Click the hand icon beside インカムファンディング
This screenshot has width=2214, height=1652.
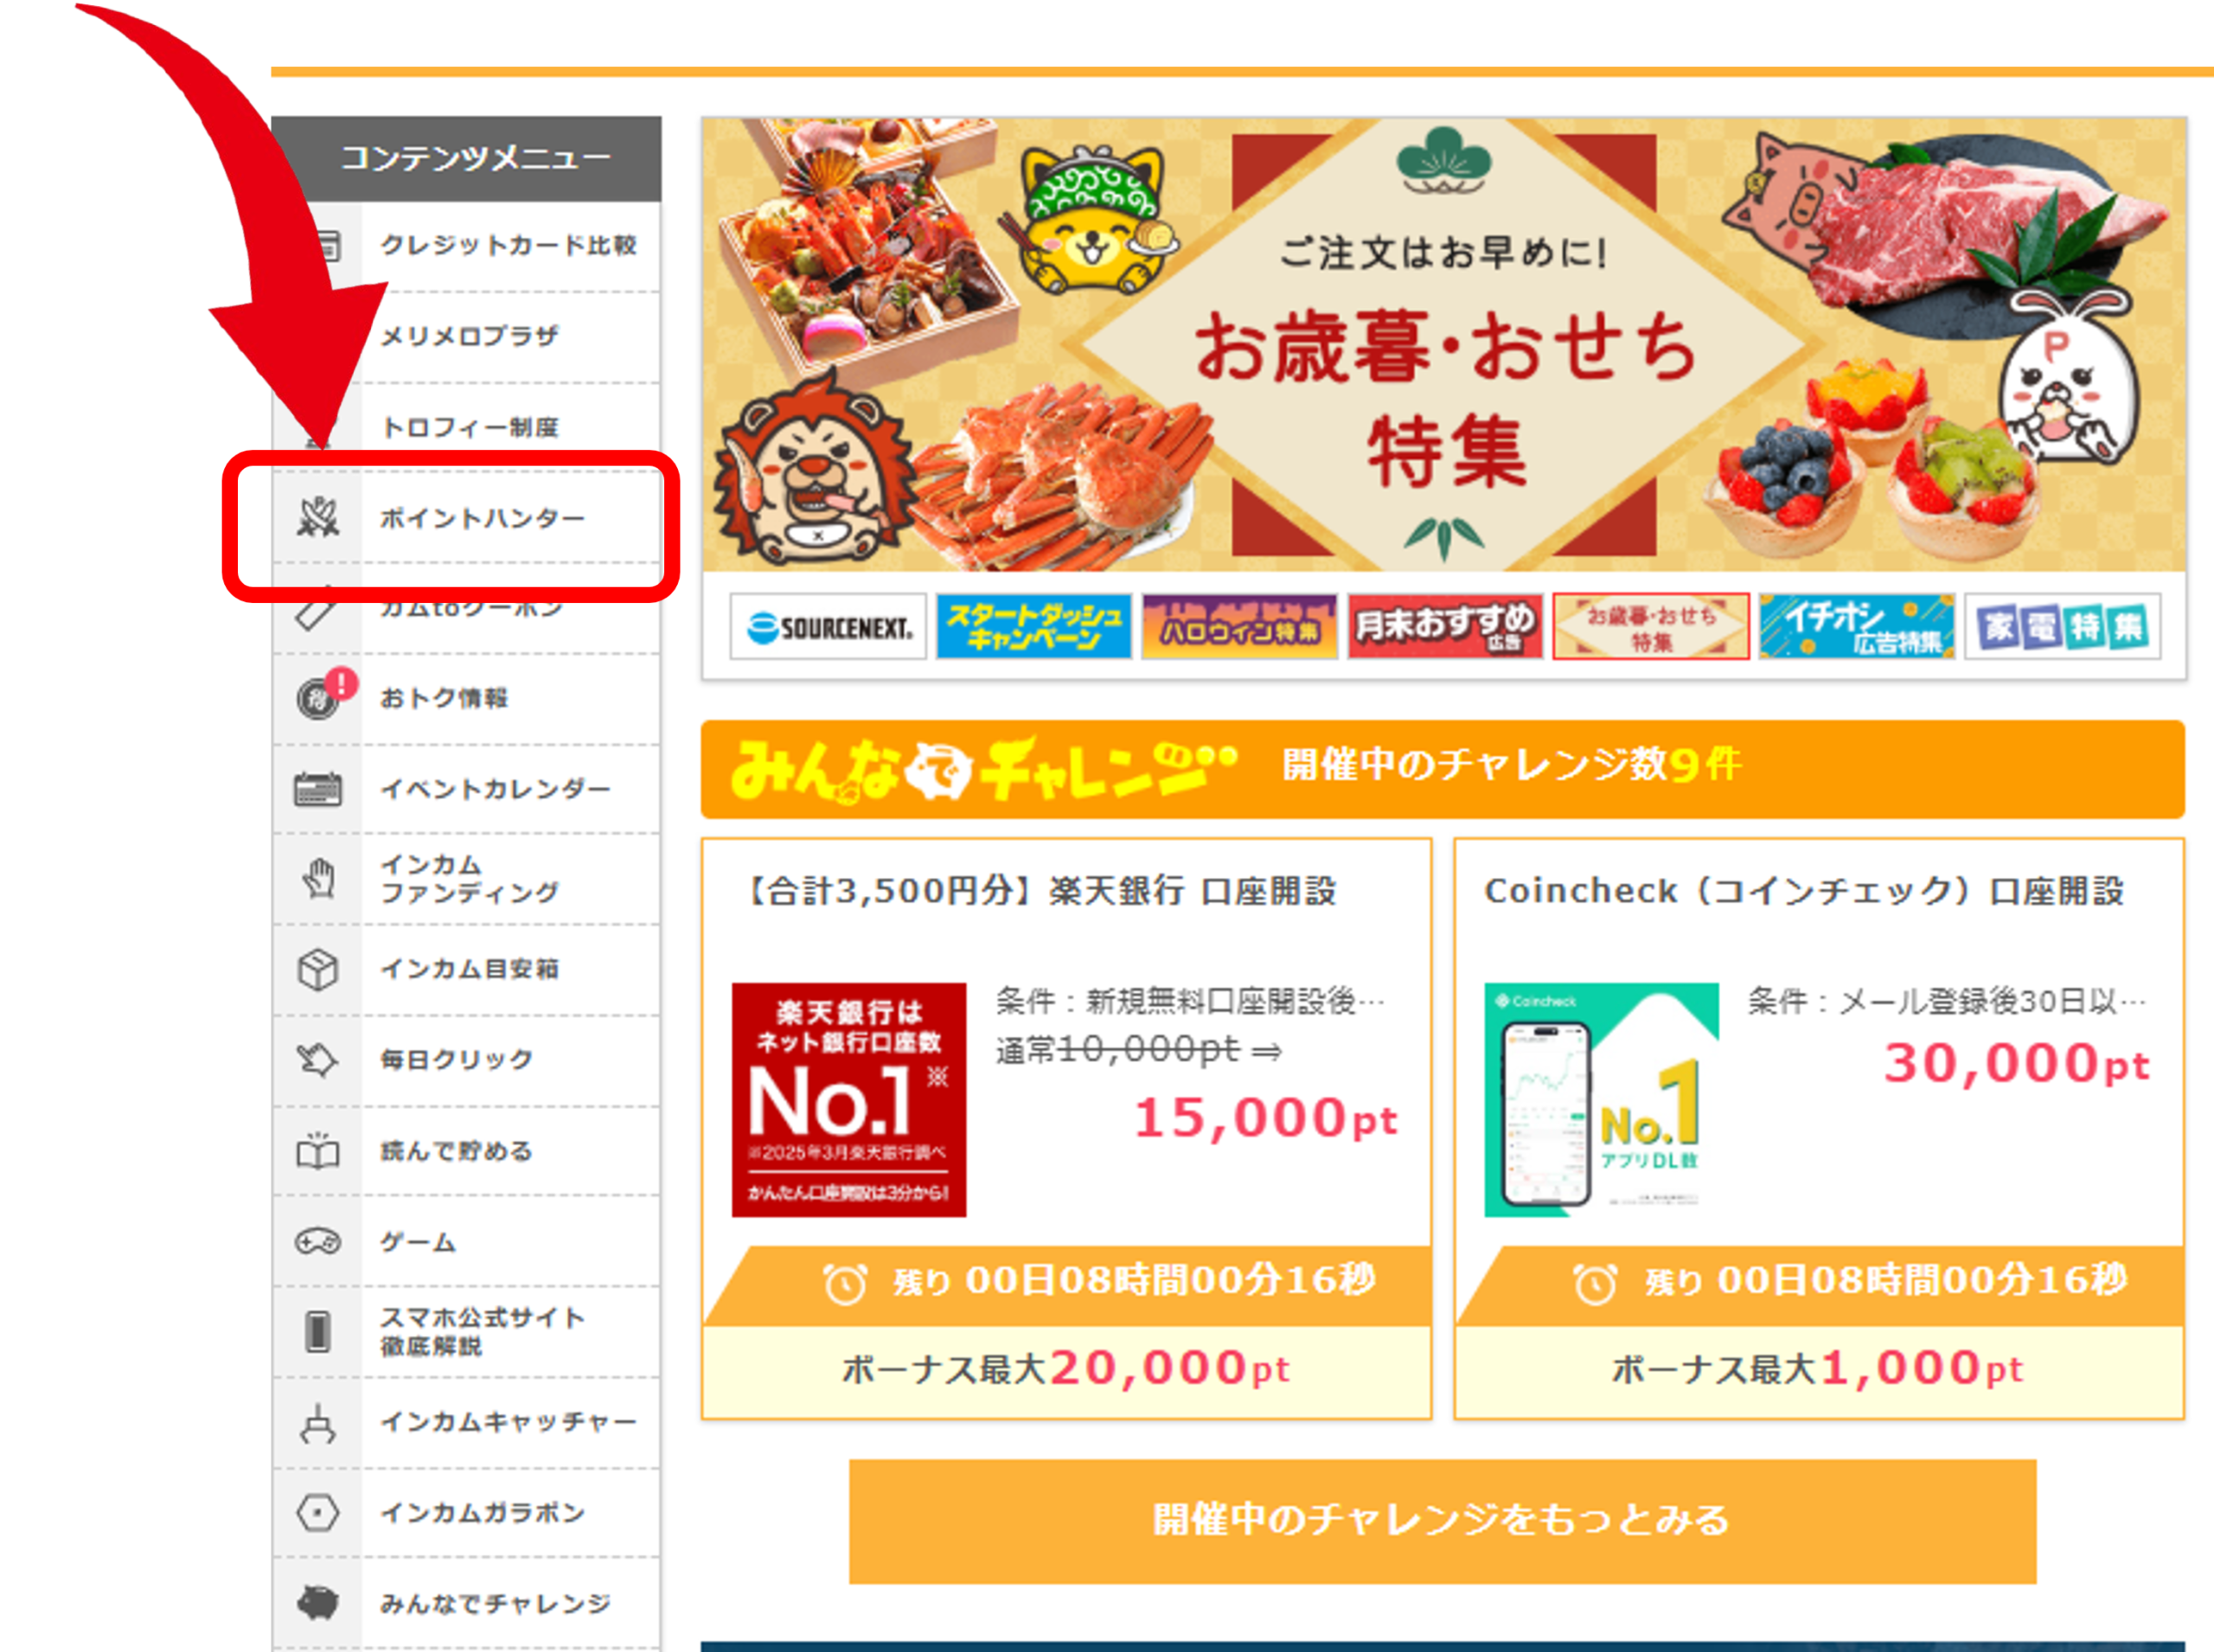pos(318,878)
